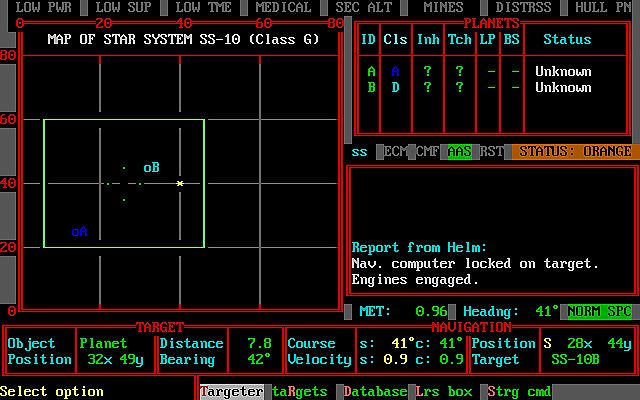Click the LOW PWR alert indicator
Image resolution: width=640 pixels, height=400 pixels.
[x=44, y=7]
